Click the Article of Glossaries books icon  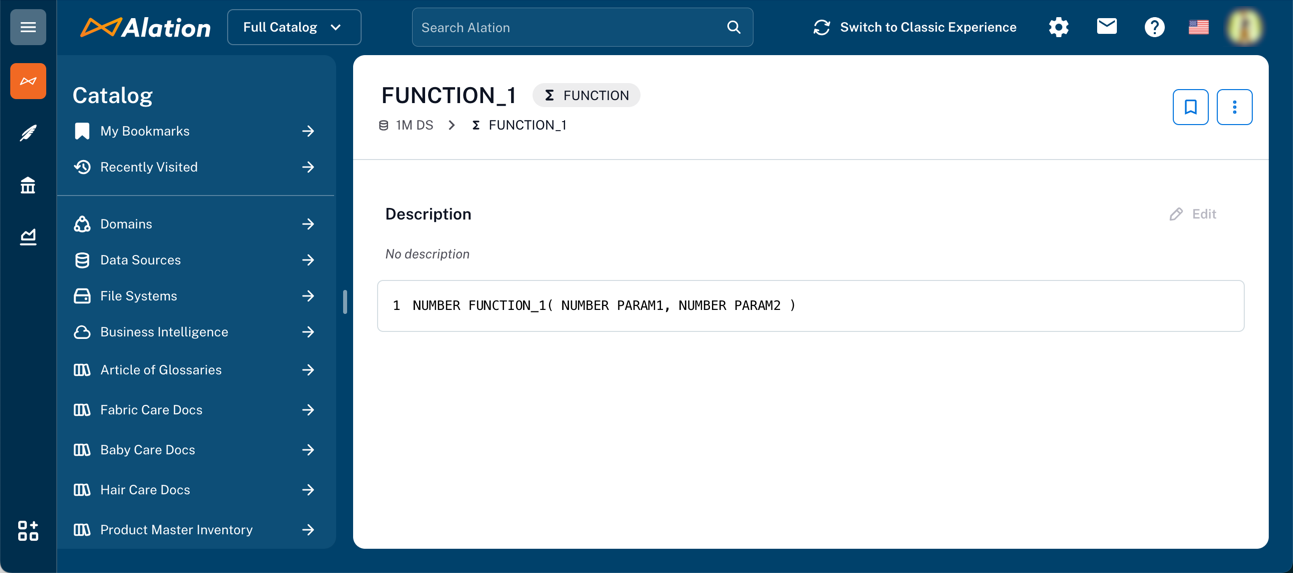[x=82, y=370]
